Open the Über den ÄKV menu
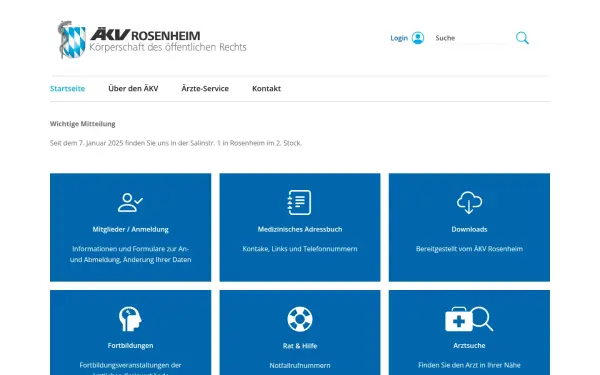Screen dimensions: 600x375 pos(133,88)
